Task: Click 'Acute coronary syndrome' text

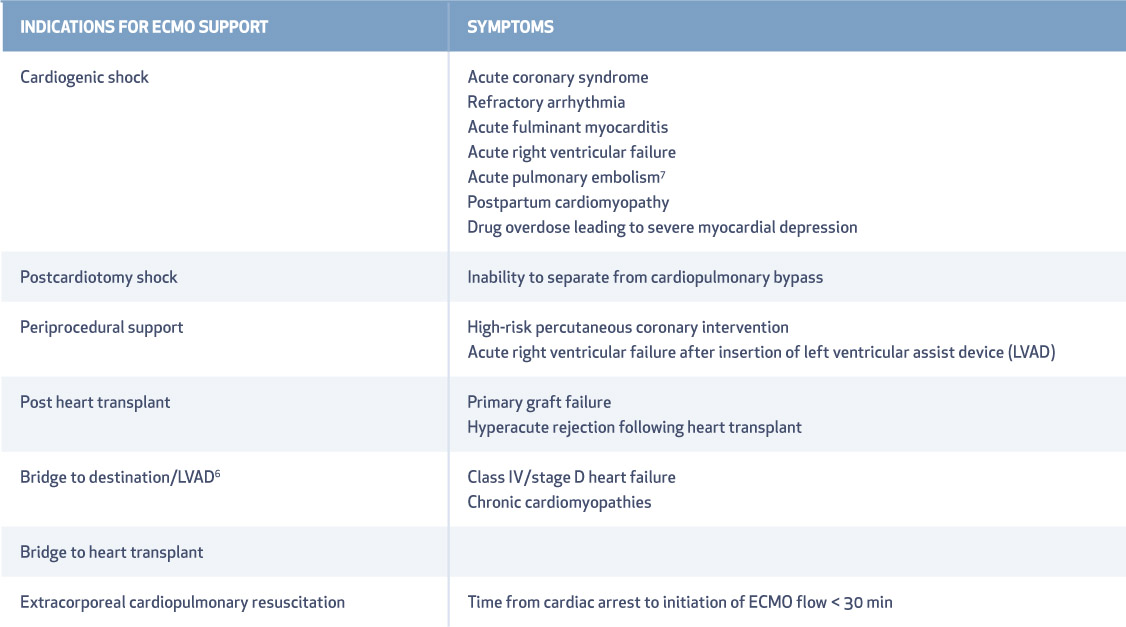Action: (557, 78)
